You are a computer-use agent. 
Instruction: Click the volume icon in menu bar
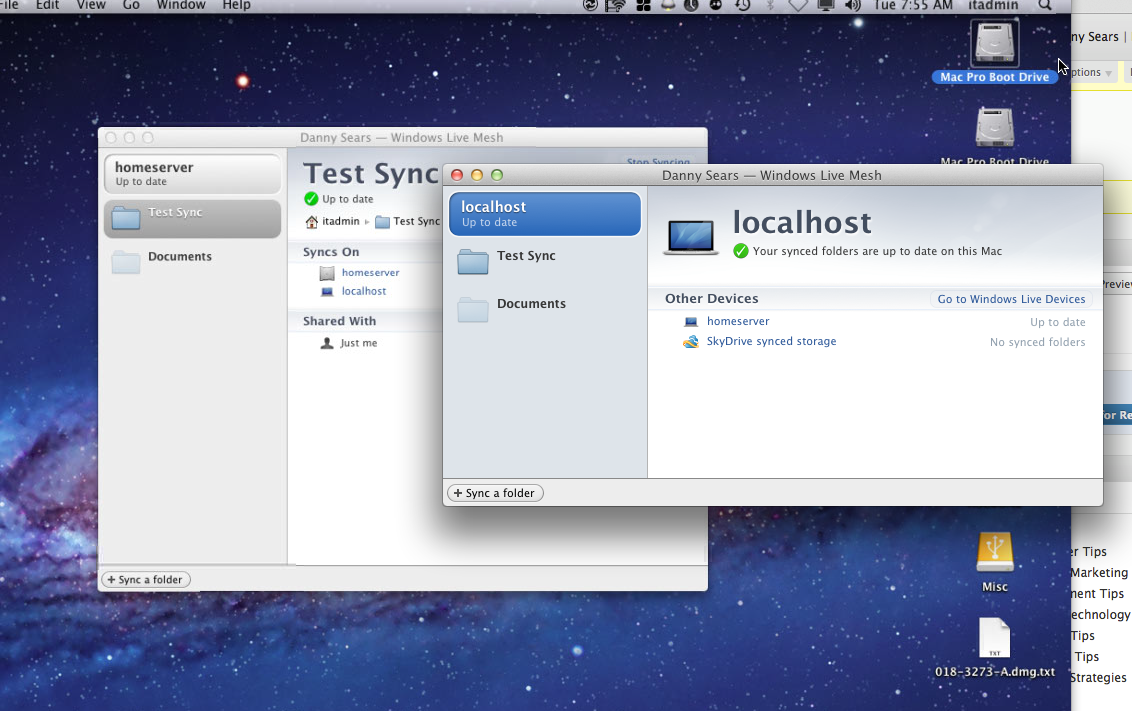point(853,5)
